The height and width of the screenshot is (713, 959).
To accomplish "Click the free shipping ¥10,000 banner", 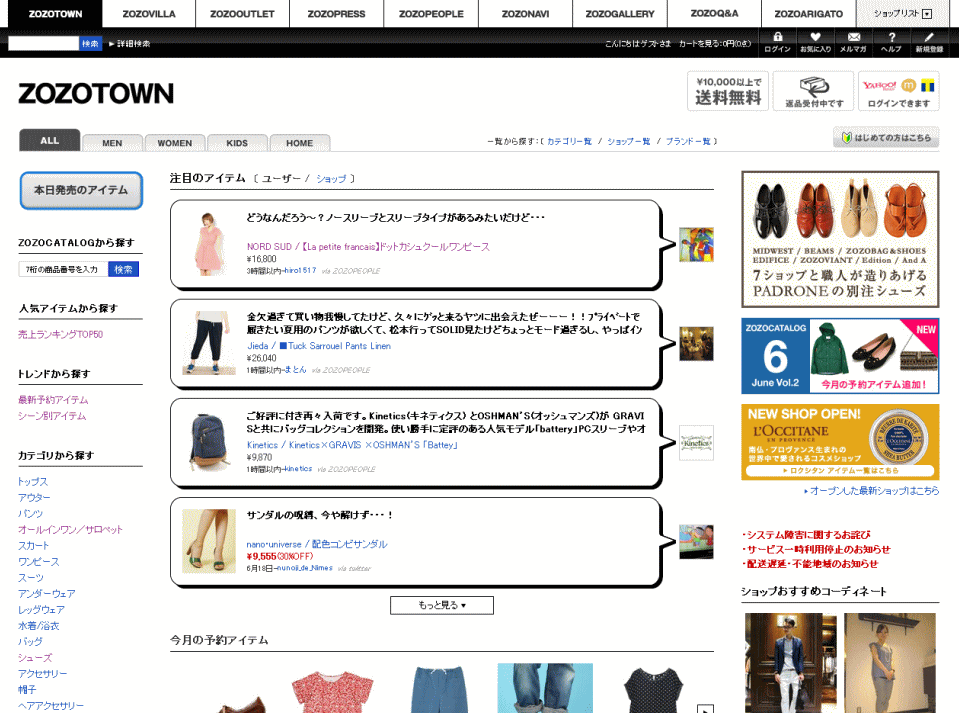I will [728, 91].
